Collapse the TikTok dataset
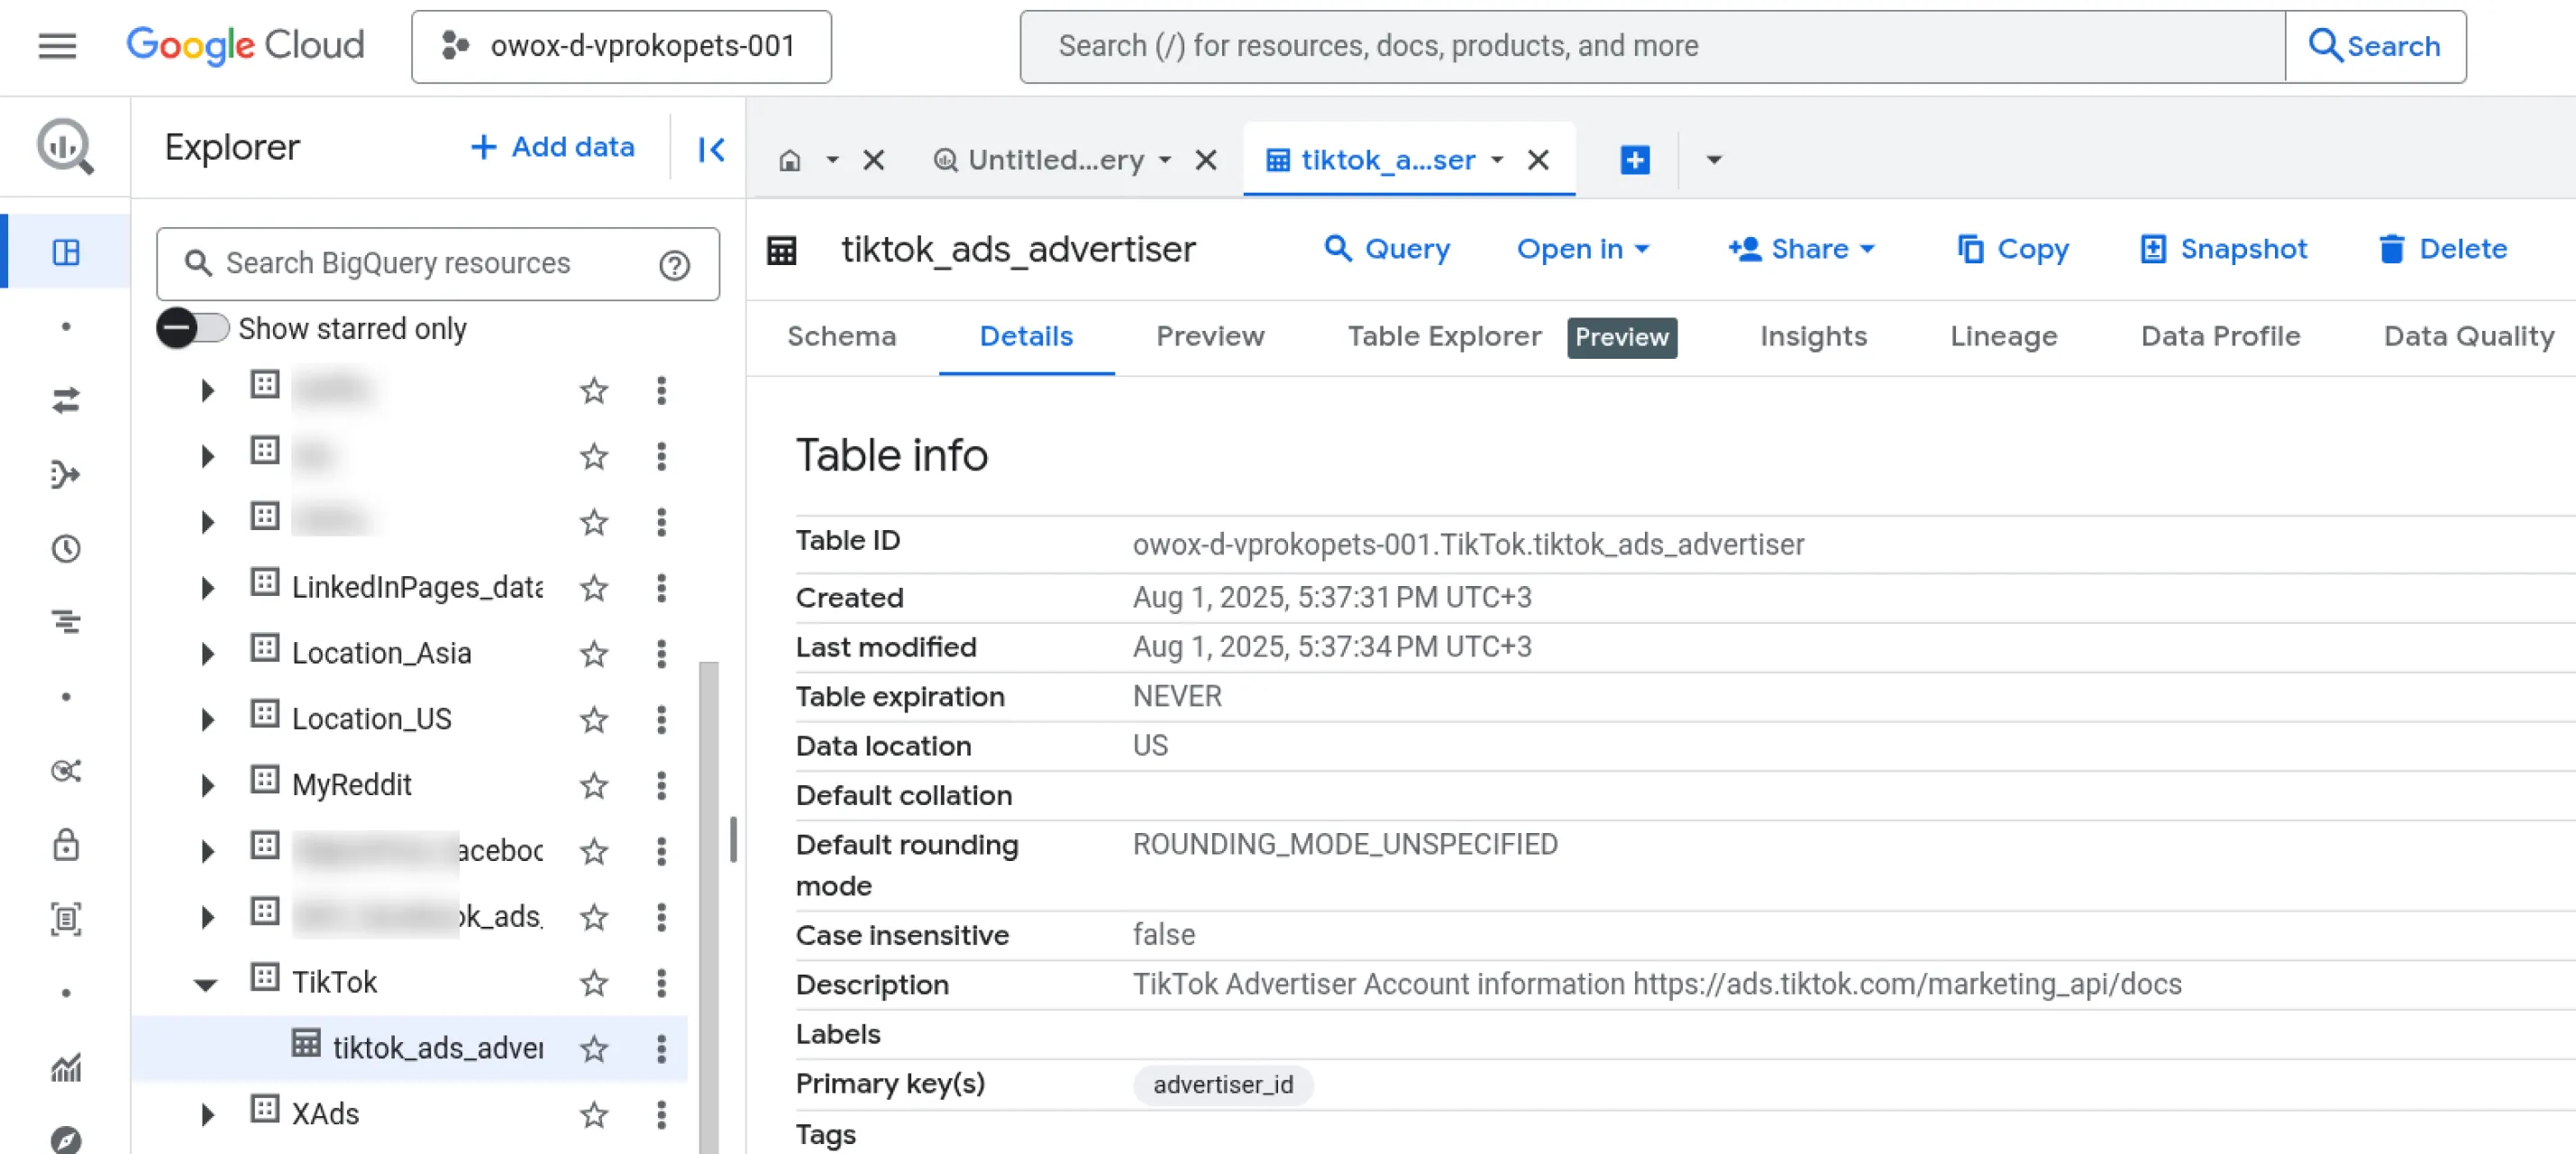The width and height of the screenshot is (2576, 1154). (205, 983)
